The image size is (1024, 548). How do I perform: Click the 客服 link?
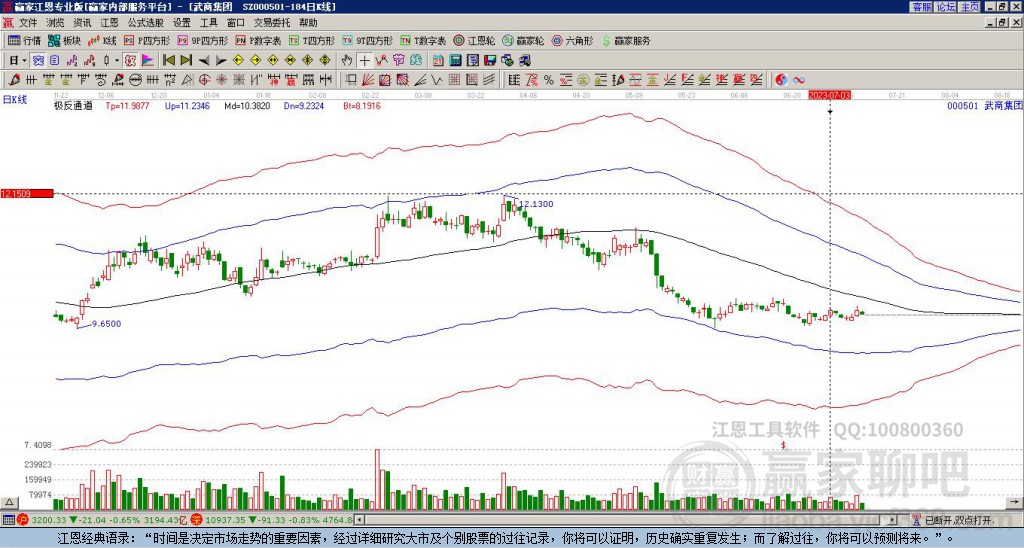point(922,7)
